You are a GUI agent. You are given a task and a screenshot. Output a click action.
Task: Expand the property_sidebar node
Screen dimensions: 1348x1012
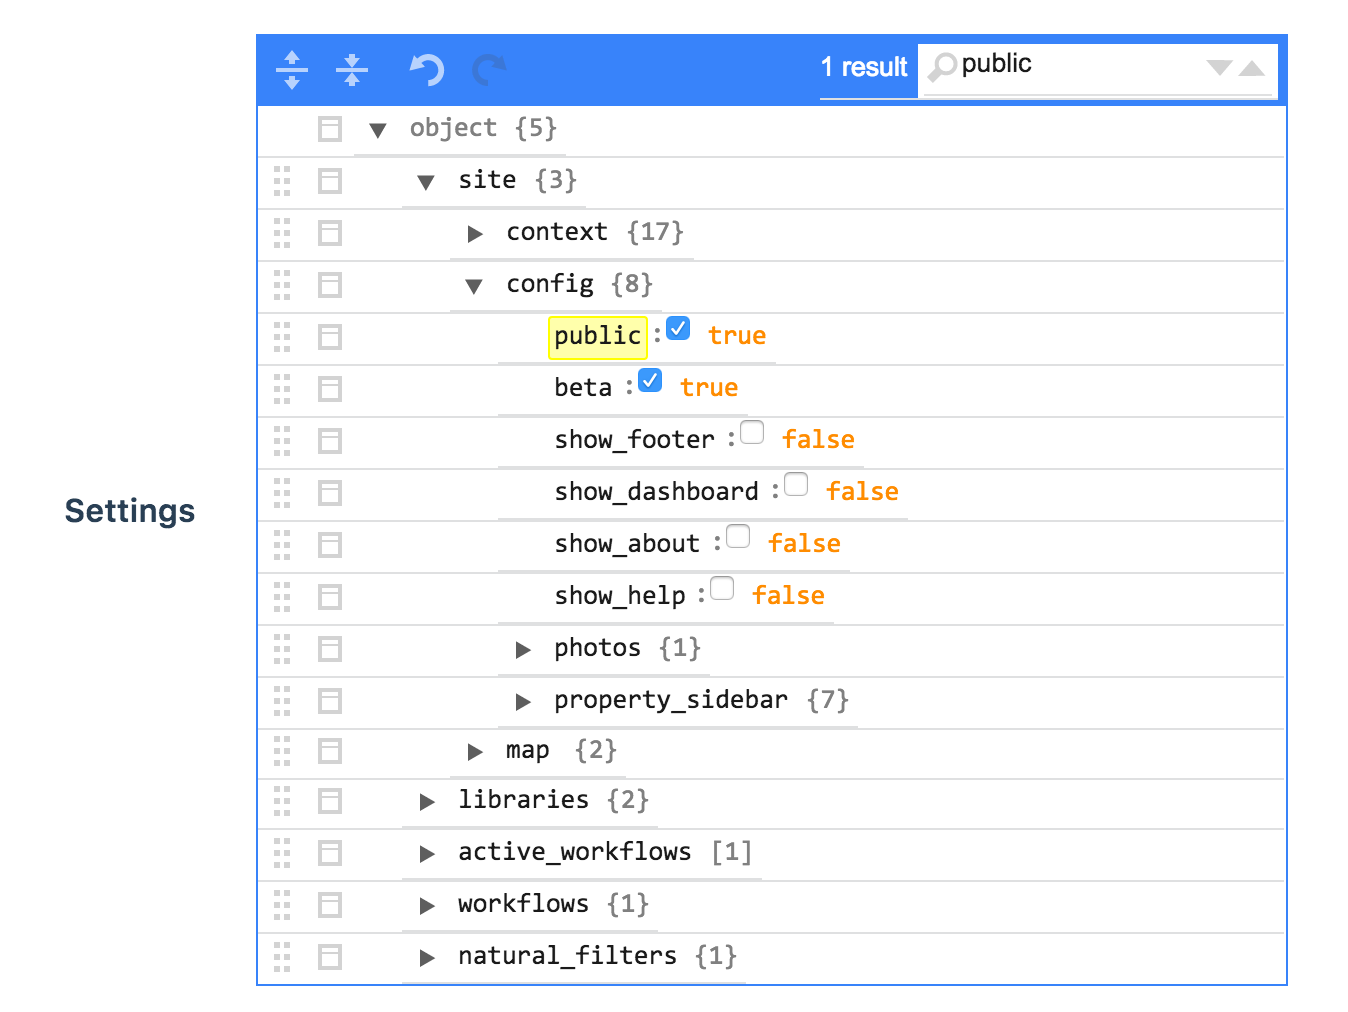(523, 702)
